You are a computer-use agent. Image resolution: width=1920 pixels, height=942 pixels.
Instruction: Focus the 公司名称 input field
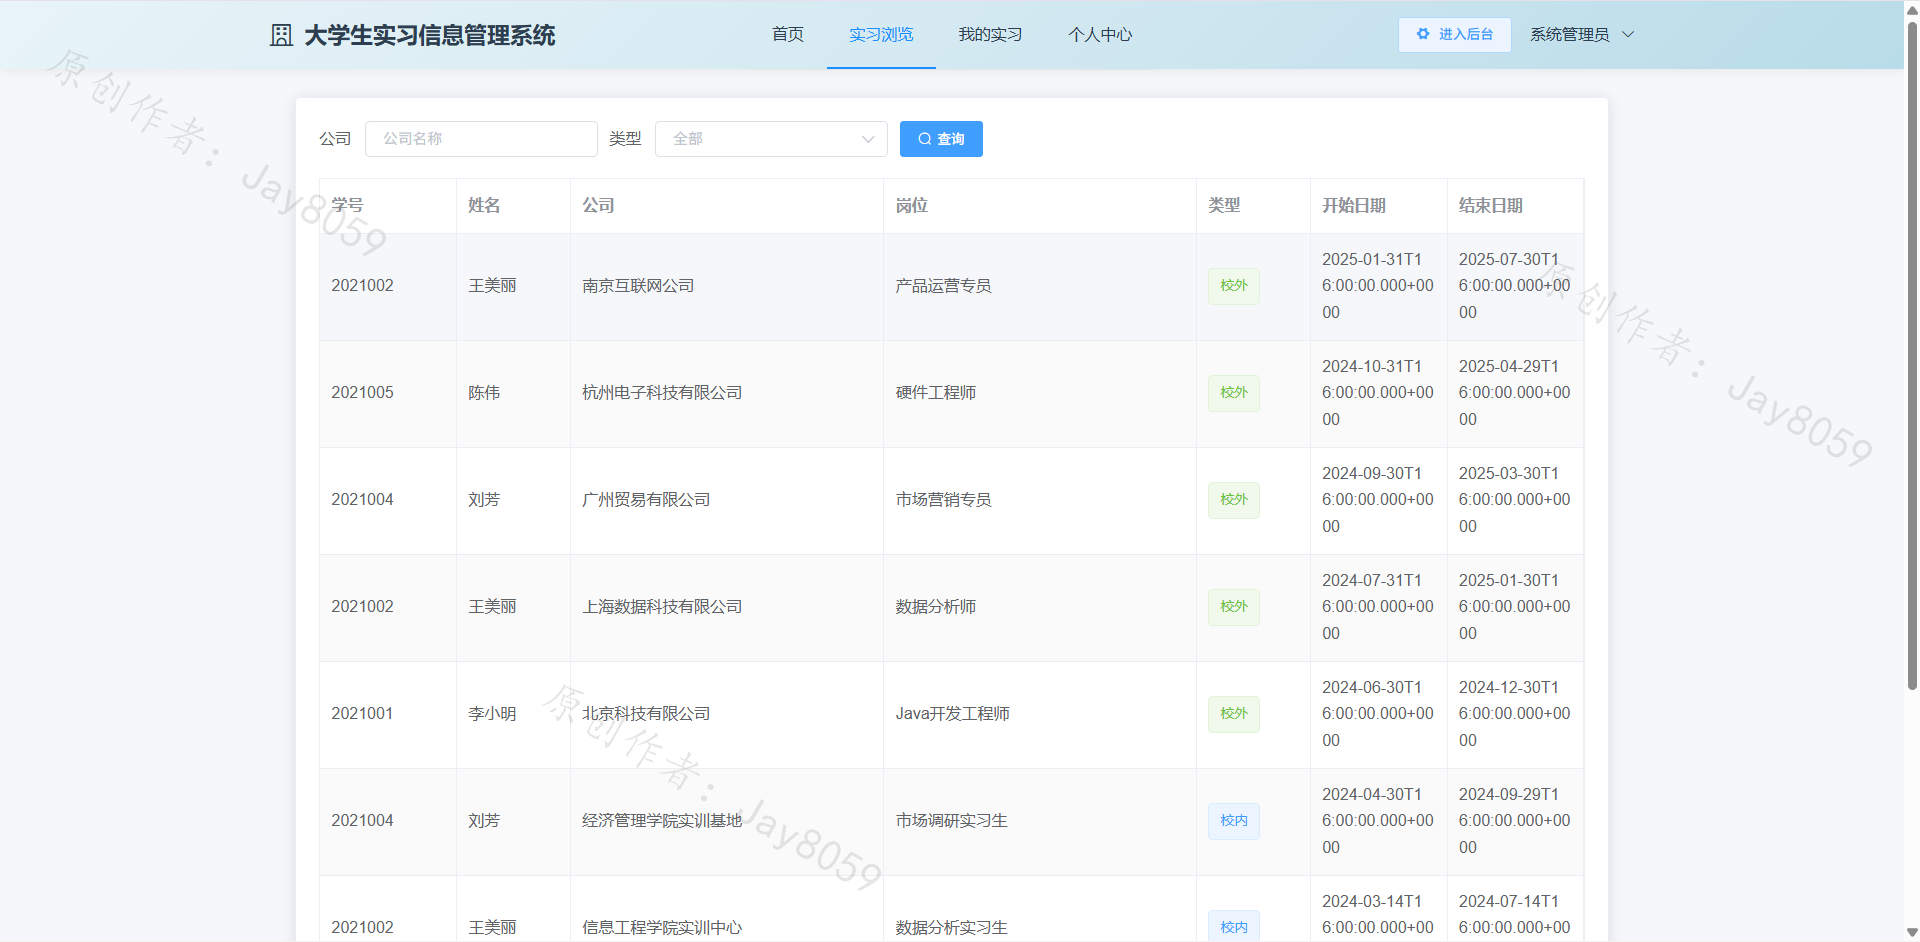(x=481, y=139)
